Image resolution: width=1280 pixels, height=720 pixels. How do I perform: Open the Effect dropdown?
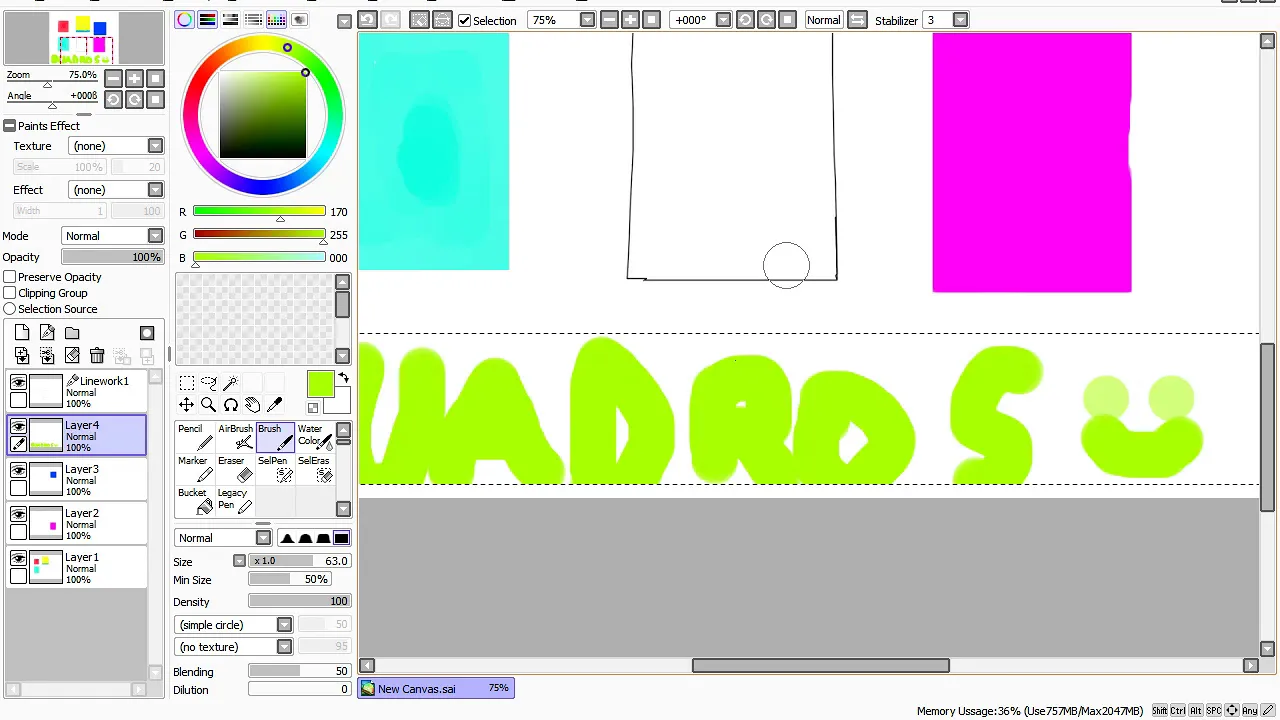tap(155, 190)
